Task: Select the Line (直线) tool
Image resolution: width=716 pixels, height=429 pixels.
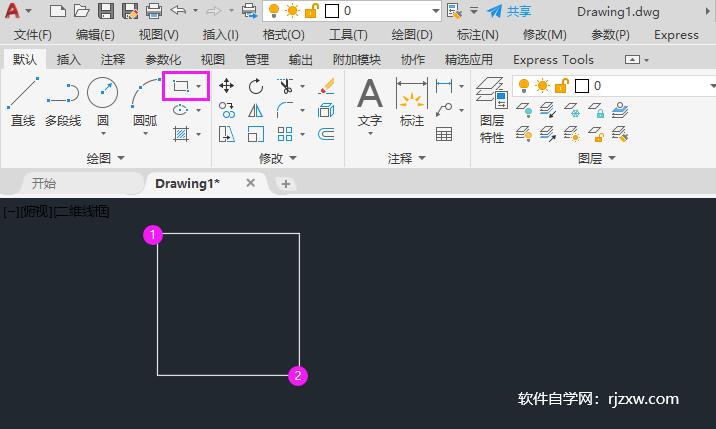Action: (x=23, y=101)
